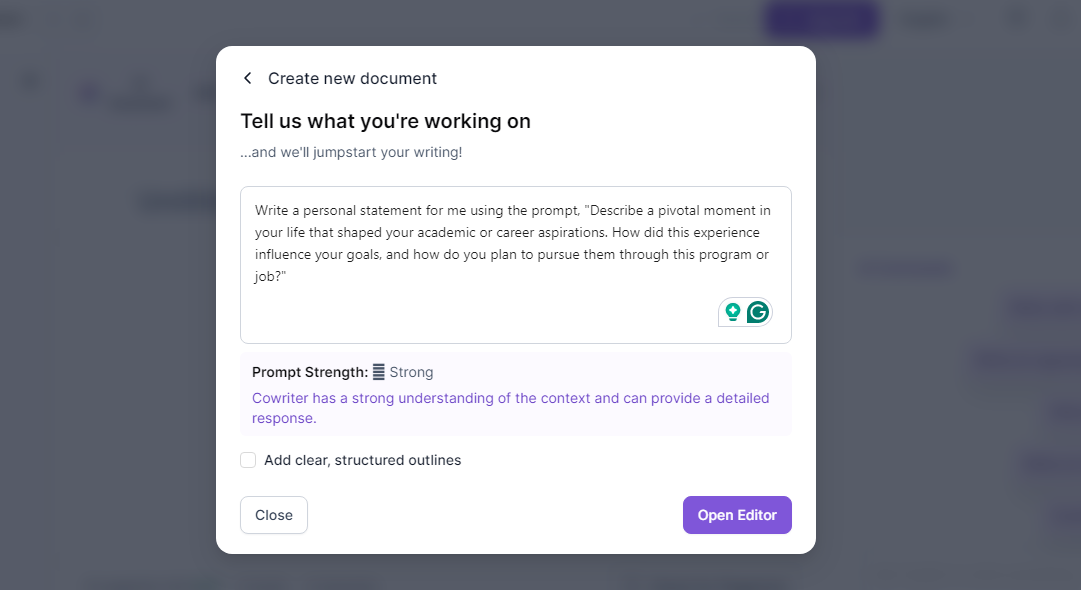Click the blurred purple button behind the dialog
The width and height of the screenshot is (1081, 590).
(822, 19)
